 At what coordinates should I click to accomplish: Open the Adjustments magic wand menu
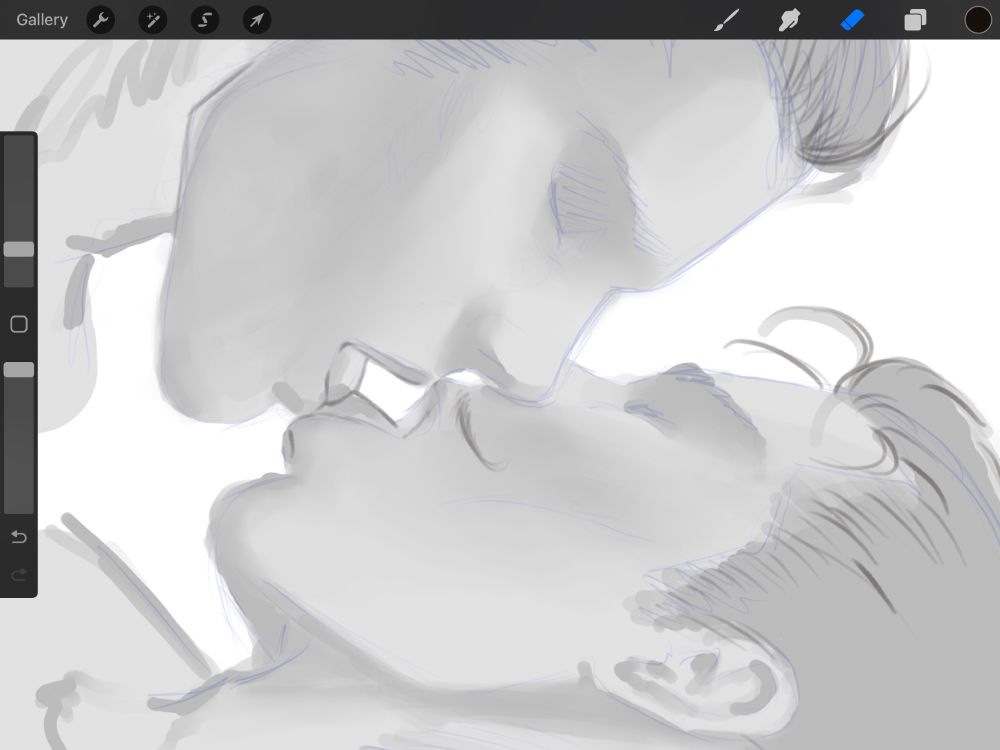pos(152,20)
